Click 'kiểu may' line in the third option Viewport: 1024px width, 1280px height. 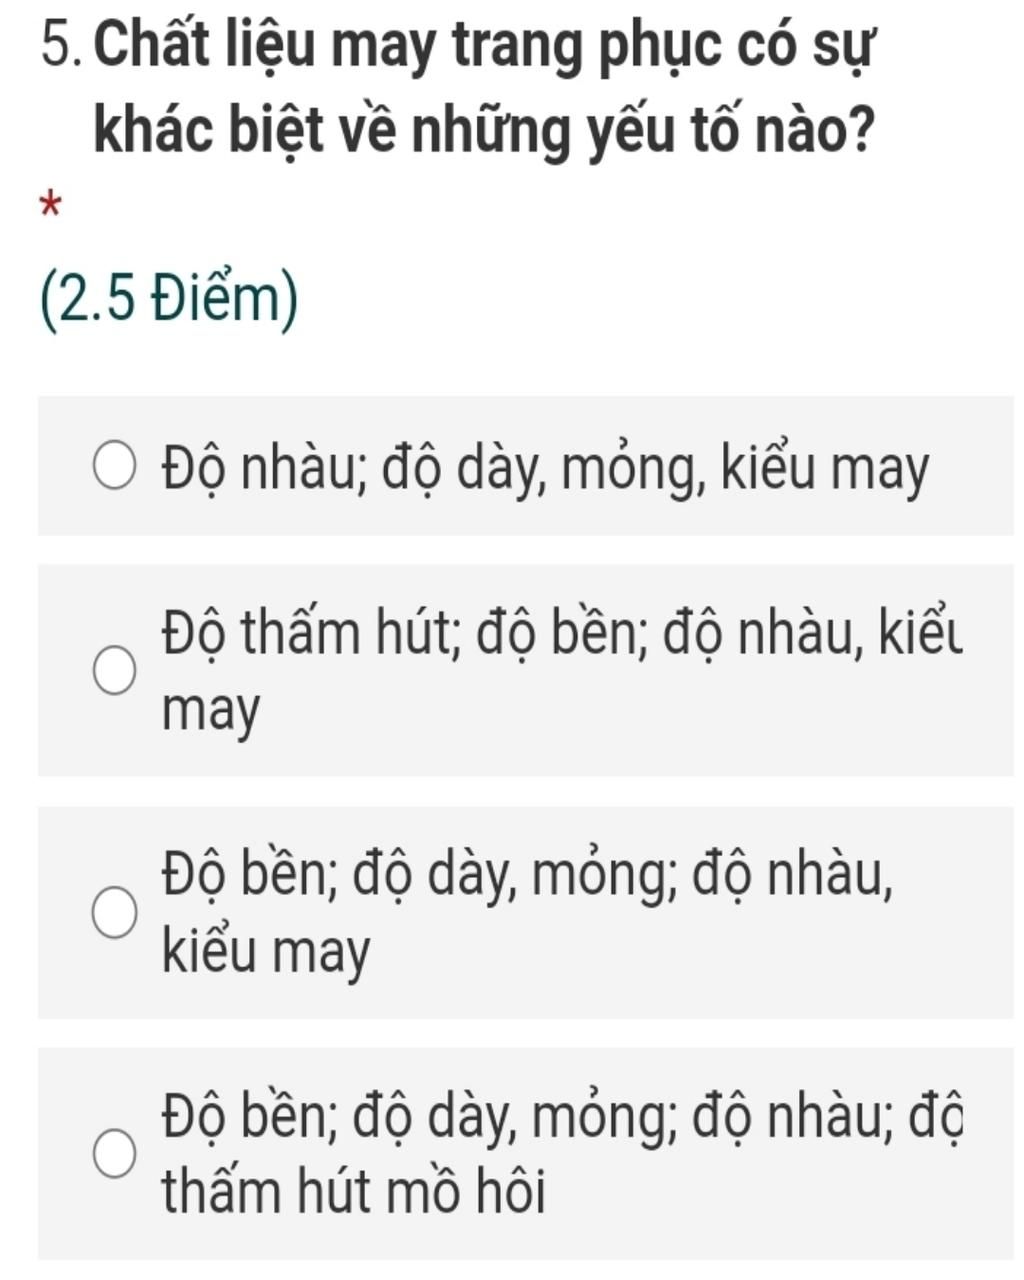(267, 952)
